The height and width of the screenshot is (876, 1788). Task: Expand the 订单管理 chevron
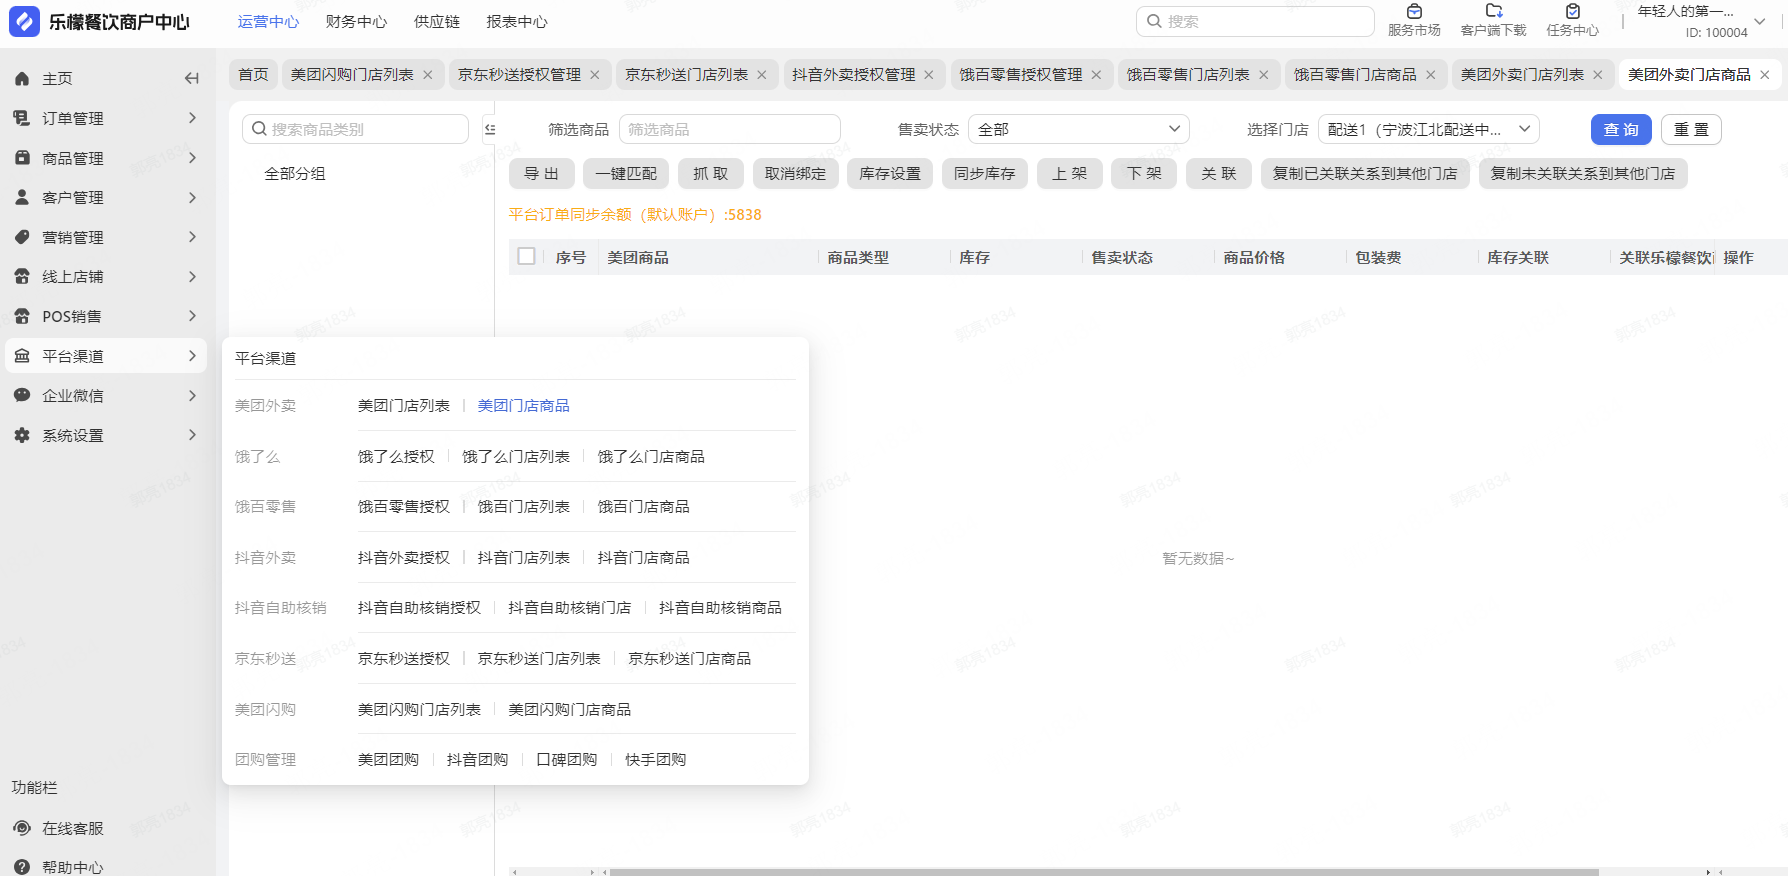pos(192,118)
